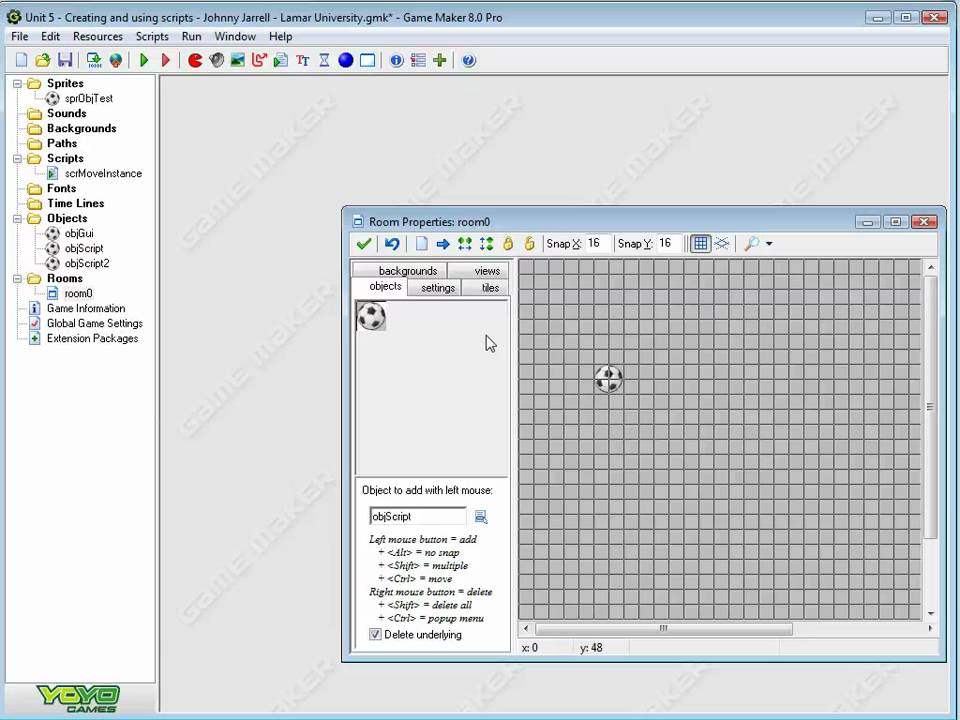The height and width of the screenshot is (720, 960).
Task: Create a new time line hourglass
Action: click(x=324, y=60)
